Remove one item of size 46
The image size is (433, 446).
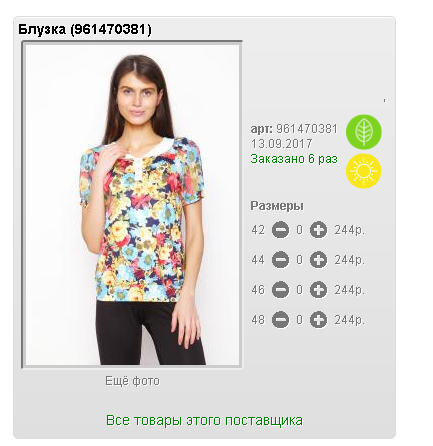[280, 290]
